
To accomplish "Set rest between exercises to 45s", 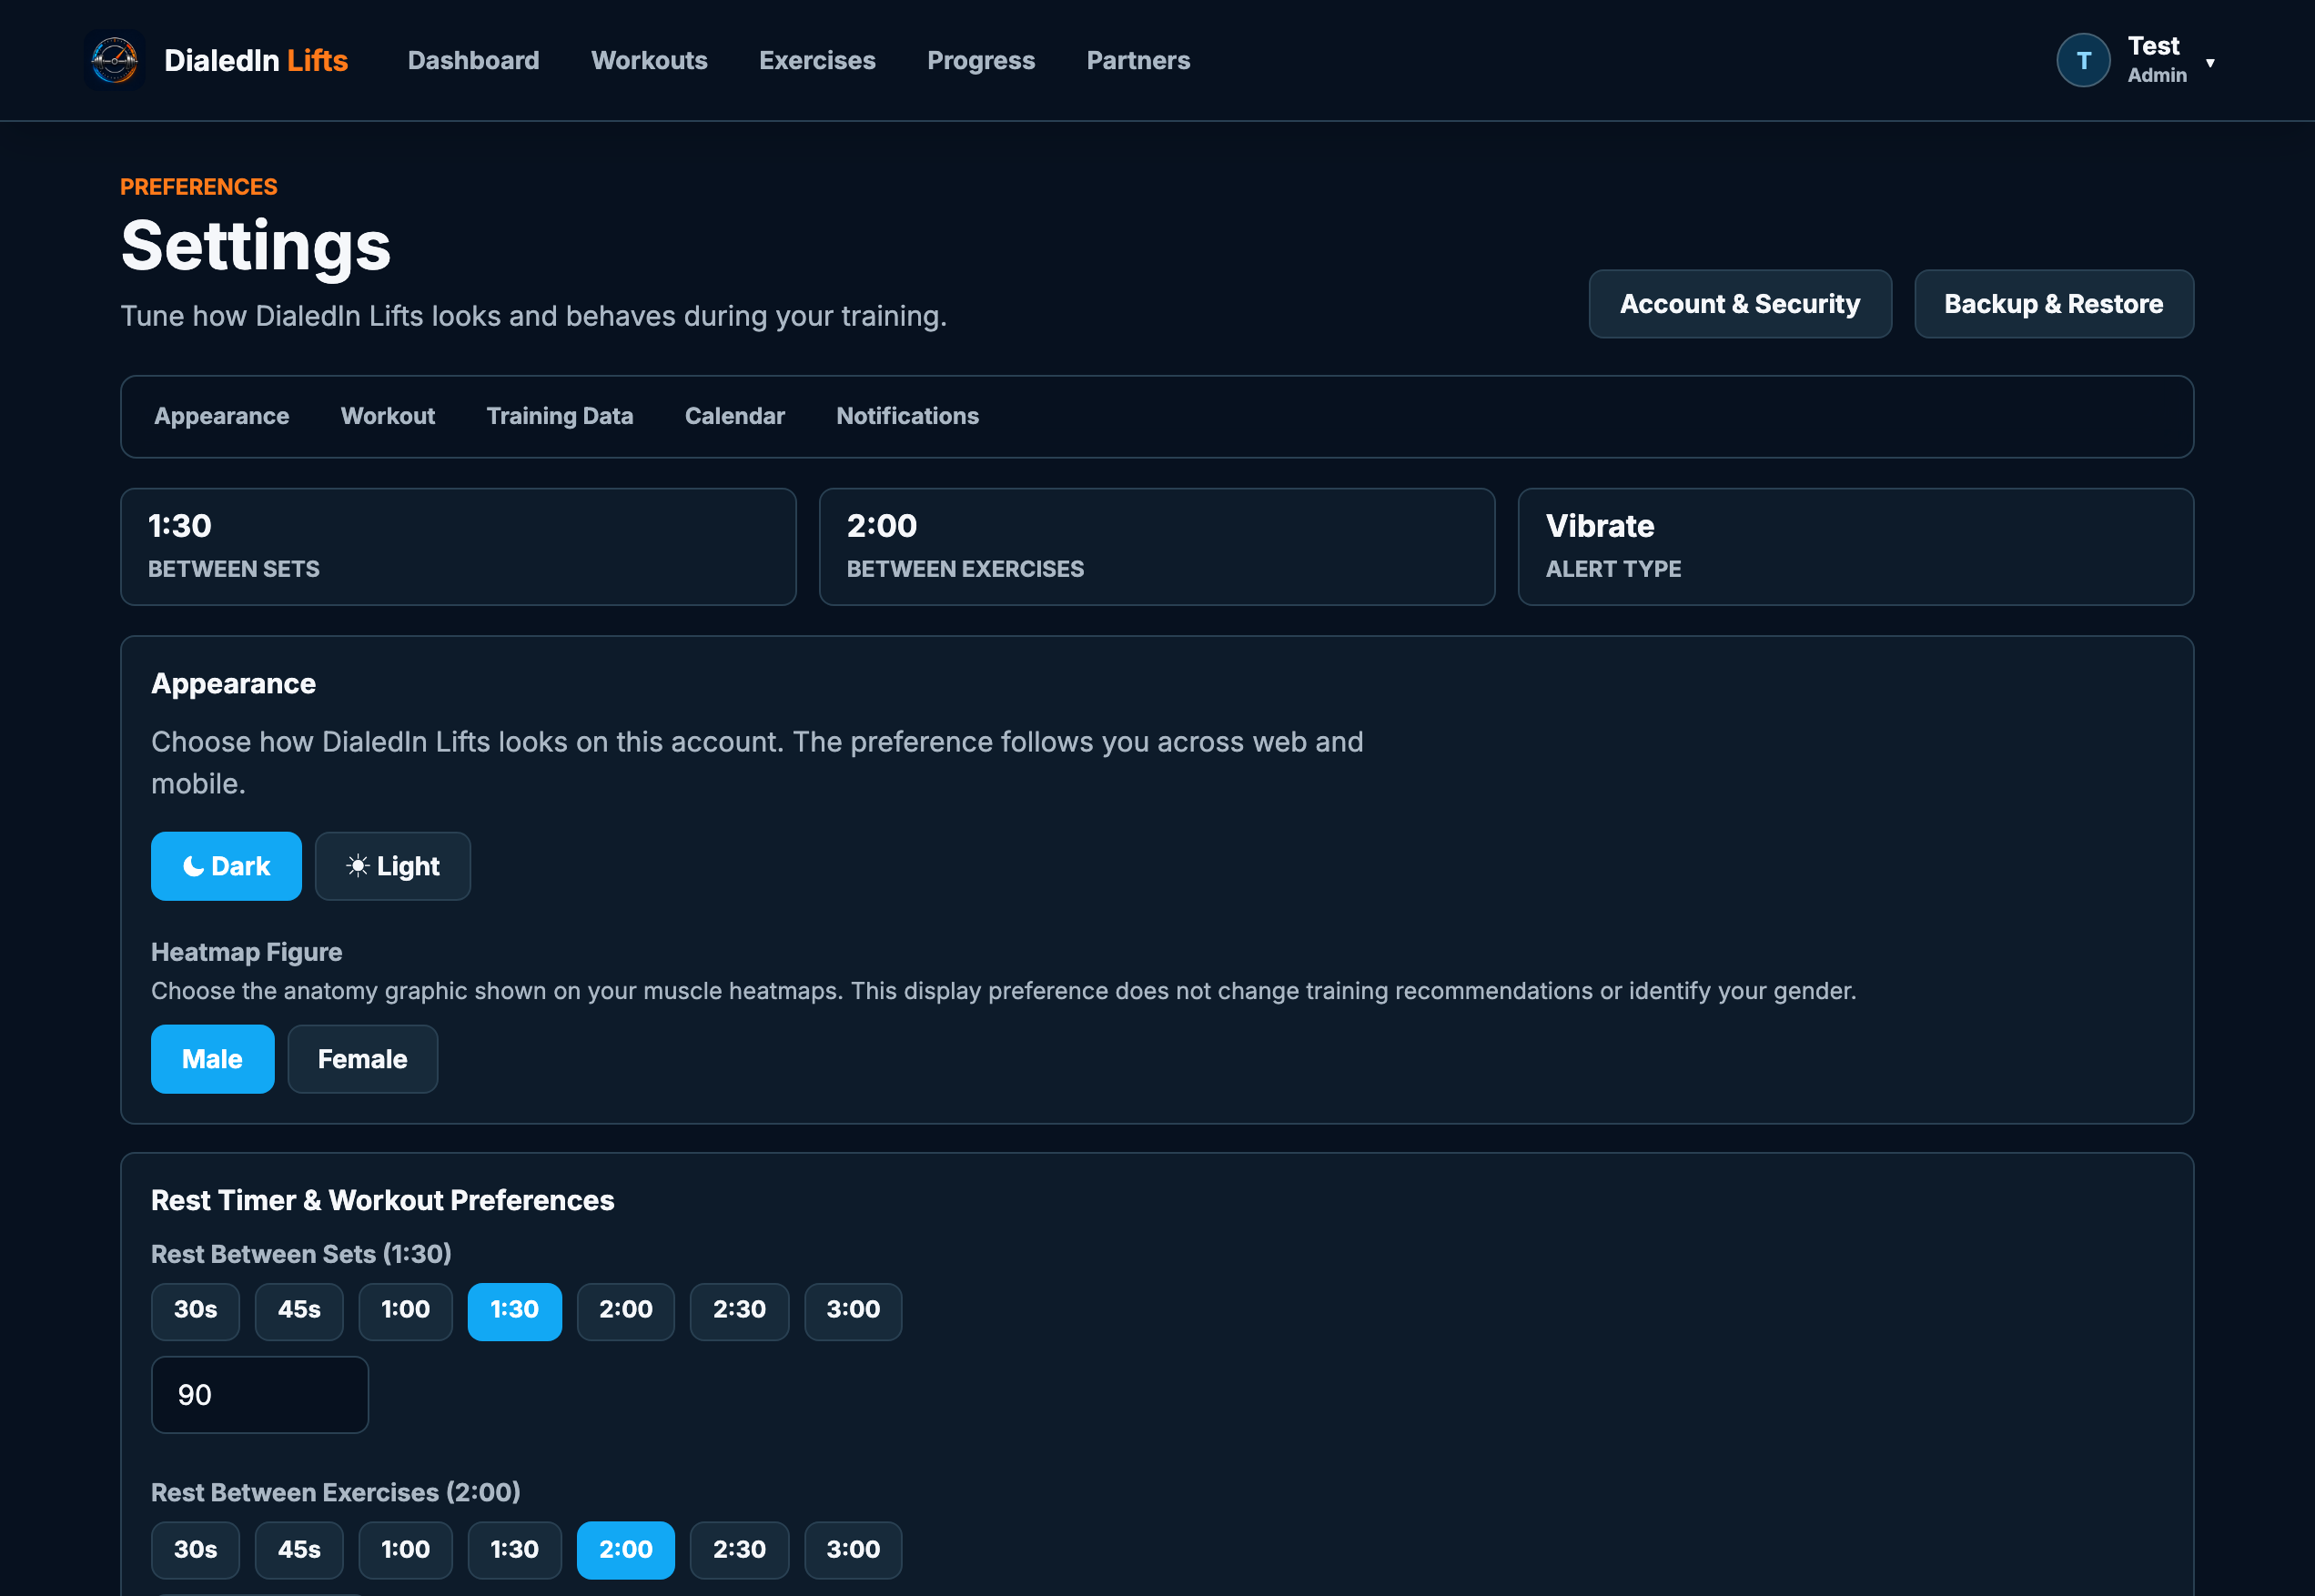I will click(x=299, y=1550).
